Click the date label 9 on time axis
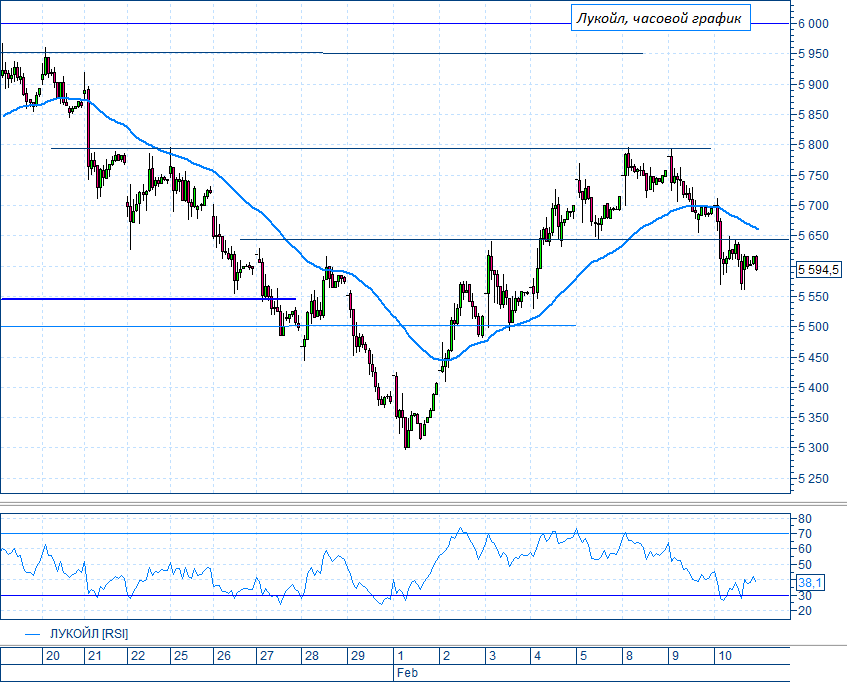This screenshot has width=847, height=684. tap(675, 656)
